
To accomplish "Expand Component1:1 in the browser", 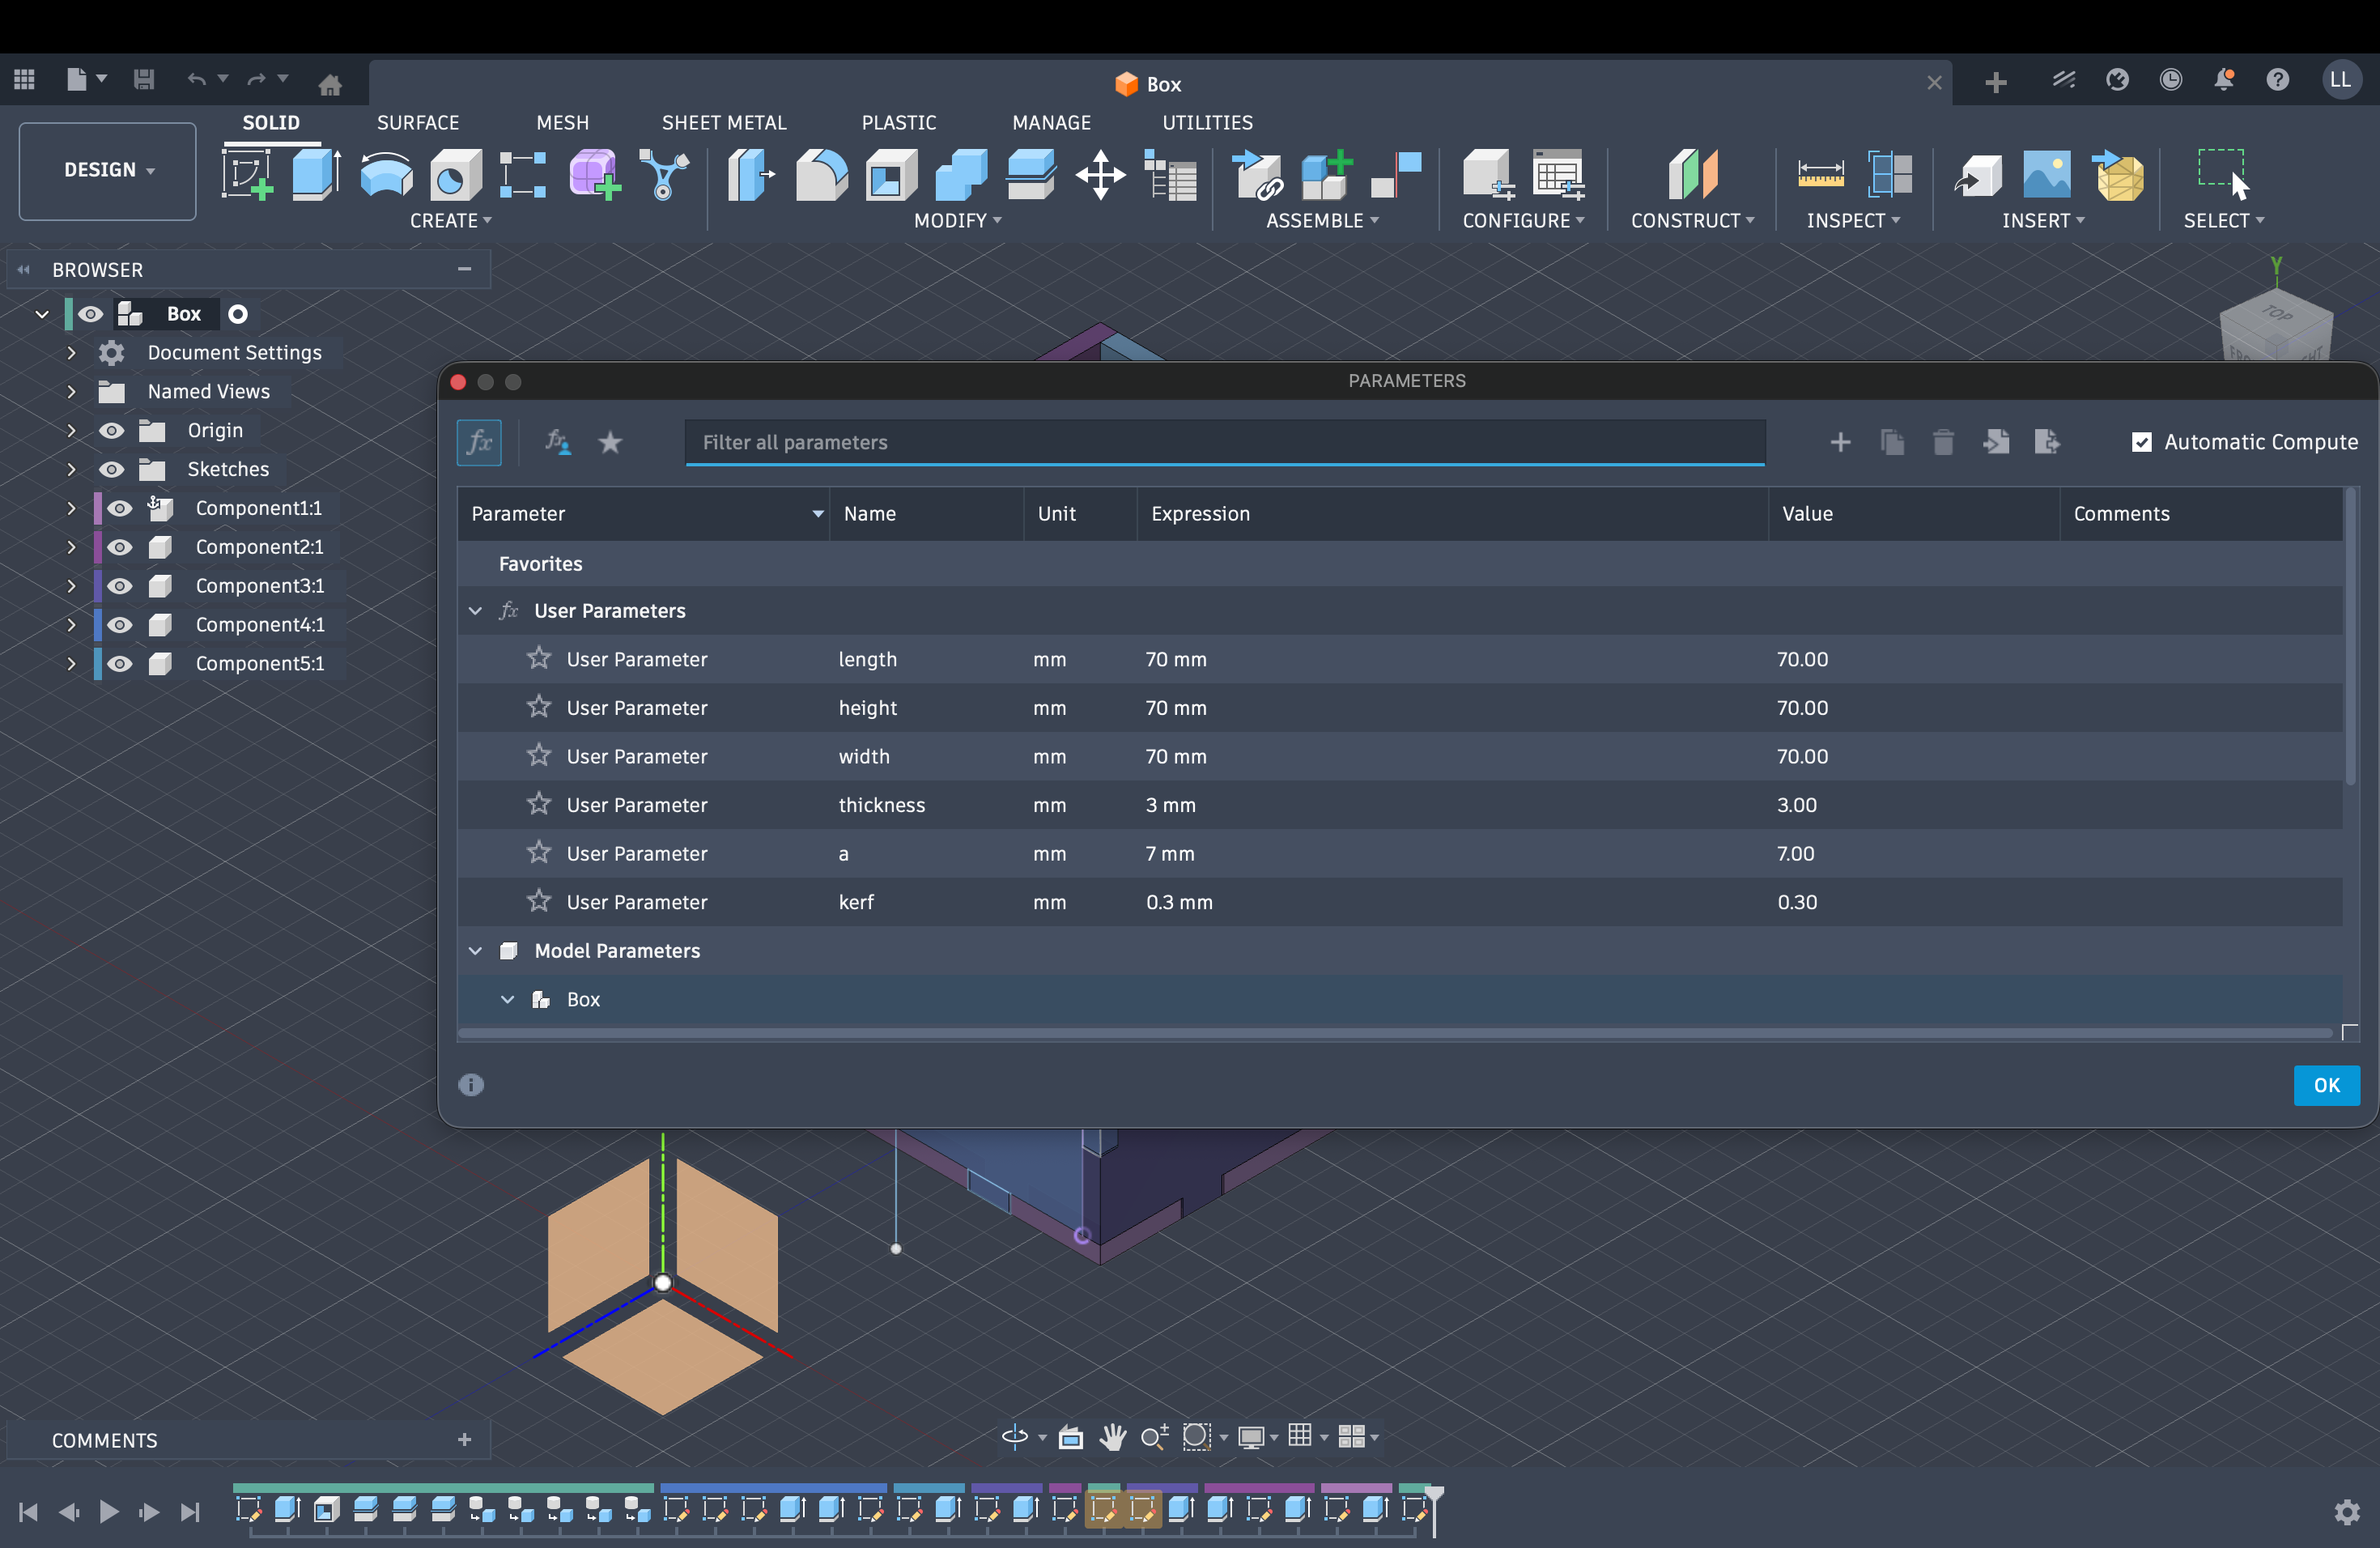I will coord(71,507).
